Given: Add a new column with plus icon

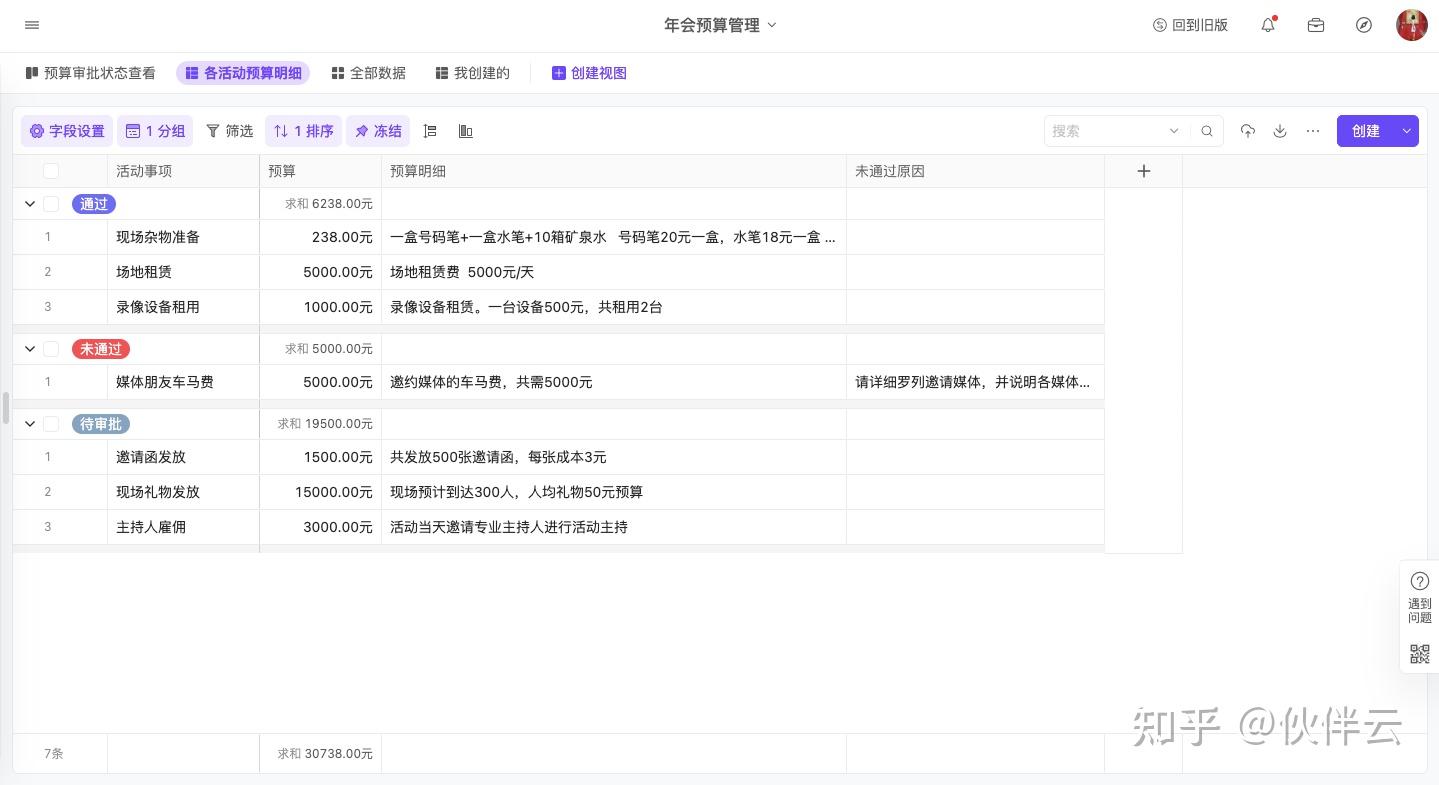Looking at the screenshot, I should [1144, 171].
